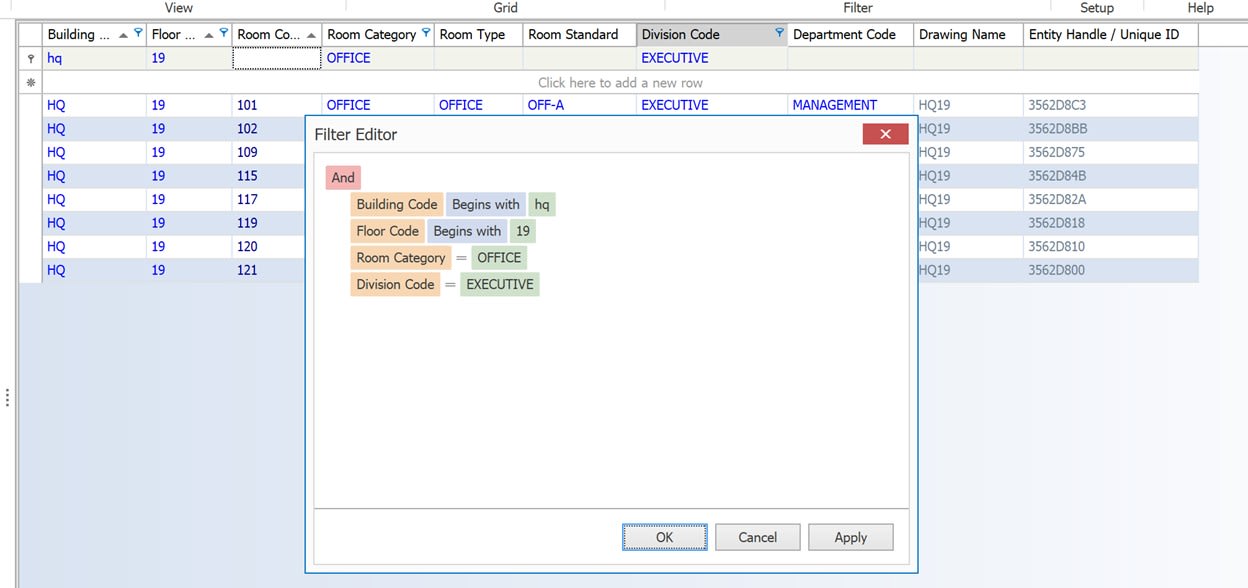
Task: Sort by the Room Standard column header
Action: (x=579, y=34)
